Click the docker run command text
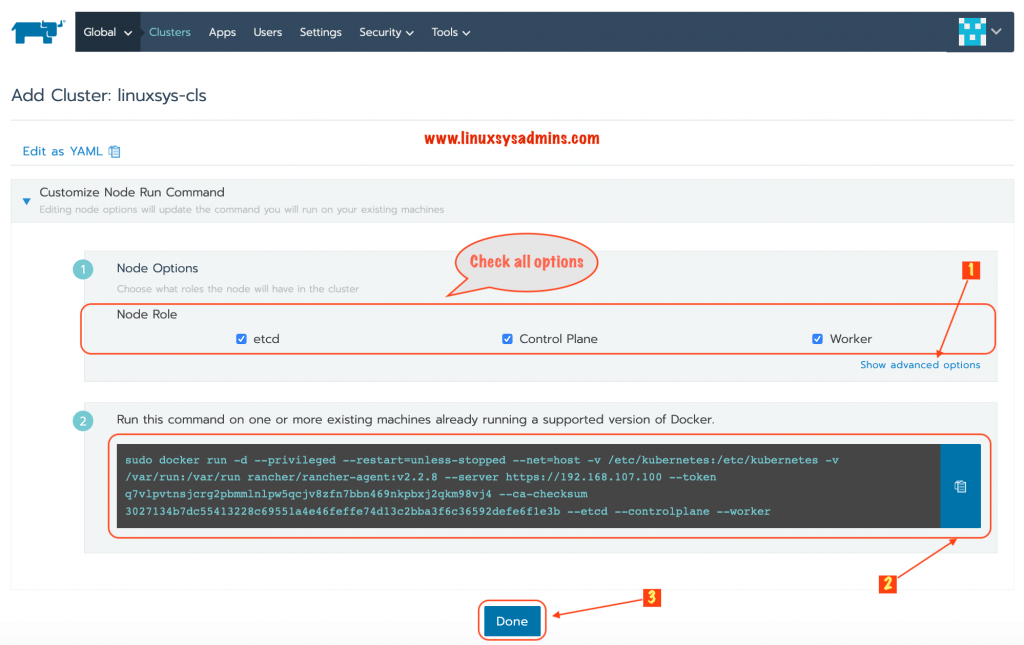Viewport: 1024px width, 645px height. [x=481, y=486]
